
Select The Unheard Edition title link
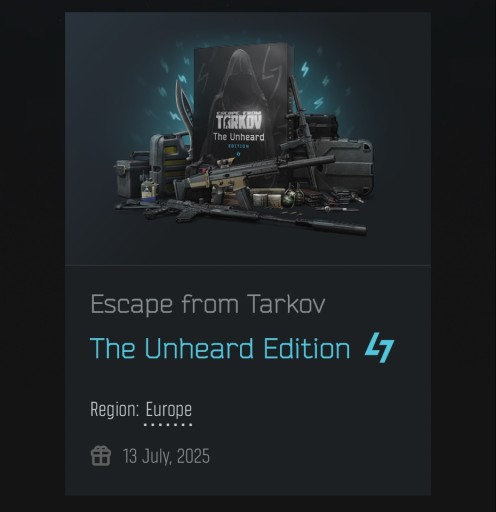coord(220,348)
